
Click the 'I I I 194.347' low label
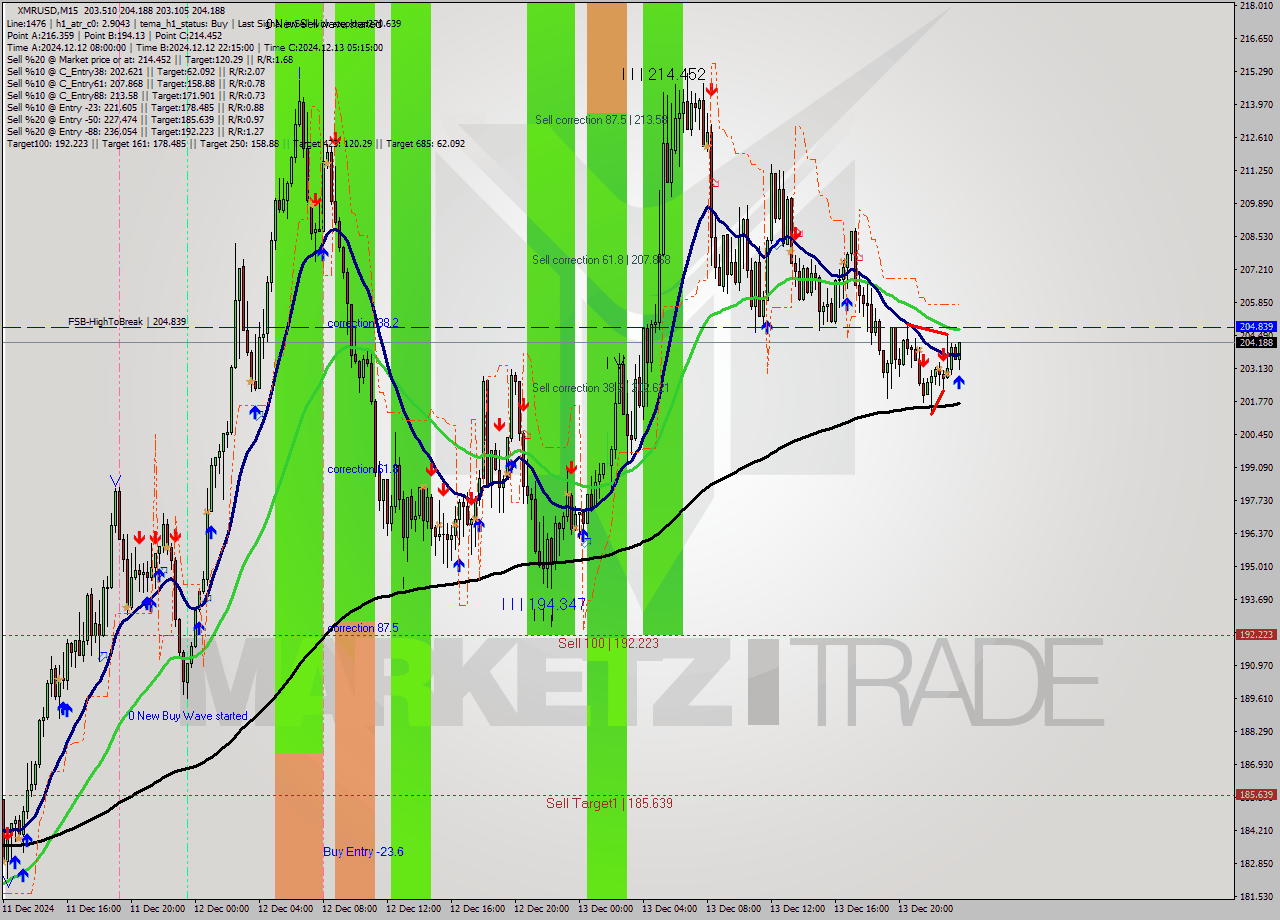click(x=543, y=604)
